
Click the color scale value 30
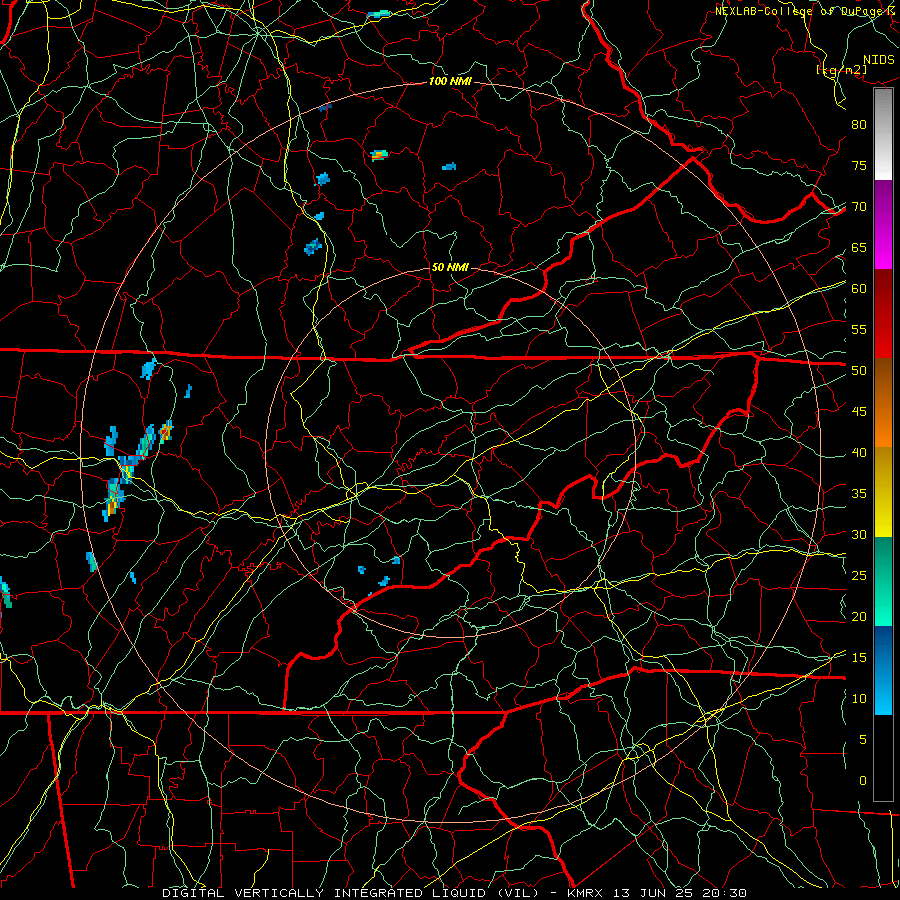click(x=859, y=534)
